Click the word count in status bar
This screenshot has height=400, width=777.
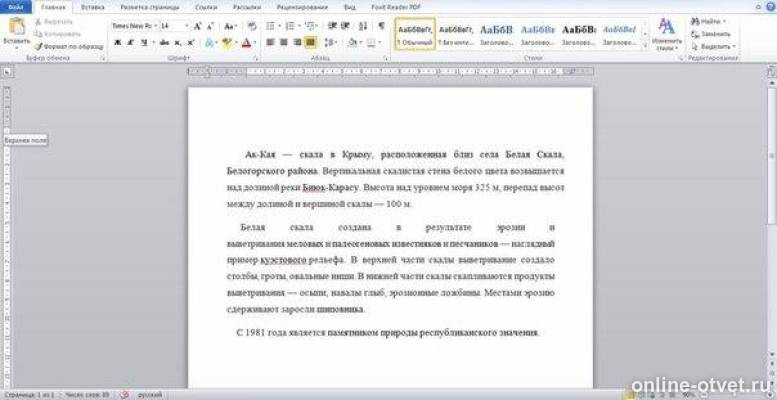click(87, 395)
